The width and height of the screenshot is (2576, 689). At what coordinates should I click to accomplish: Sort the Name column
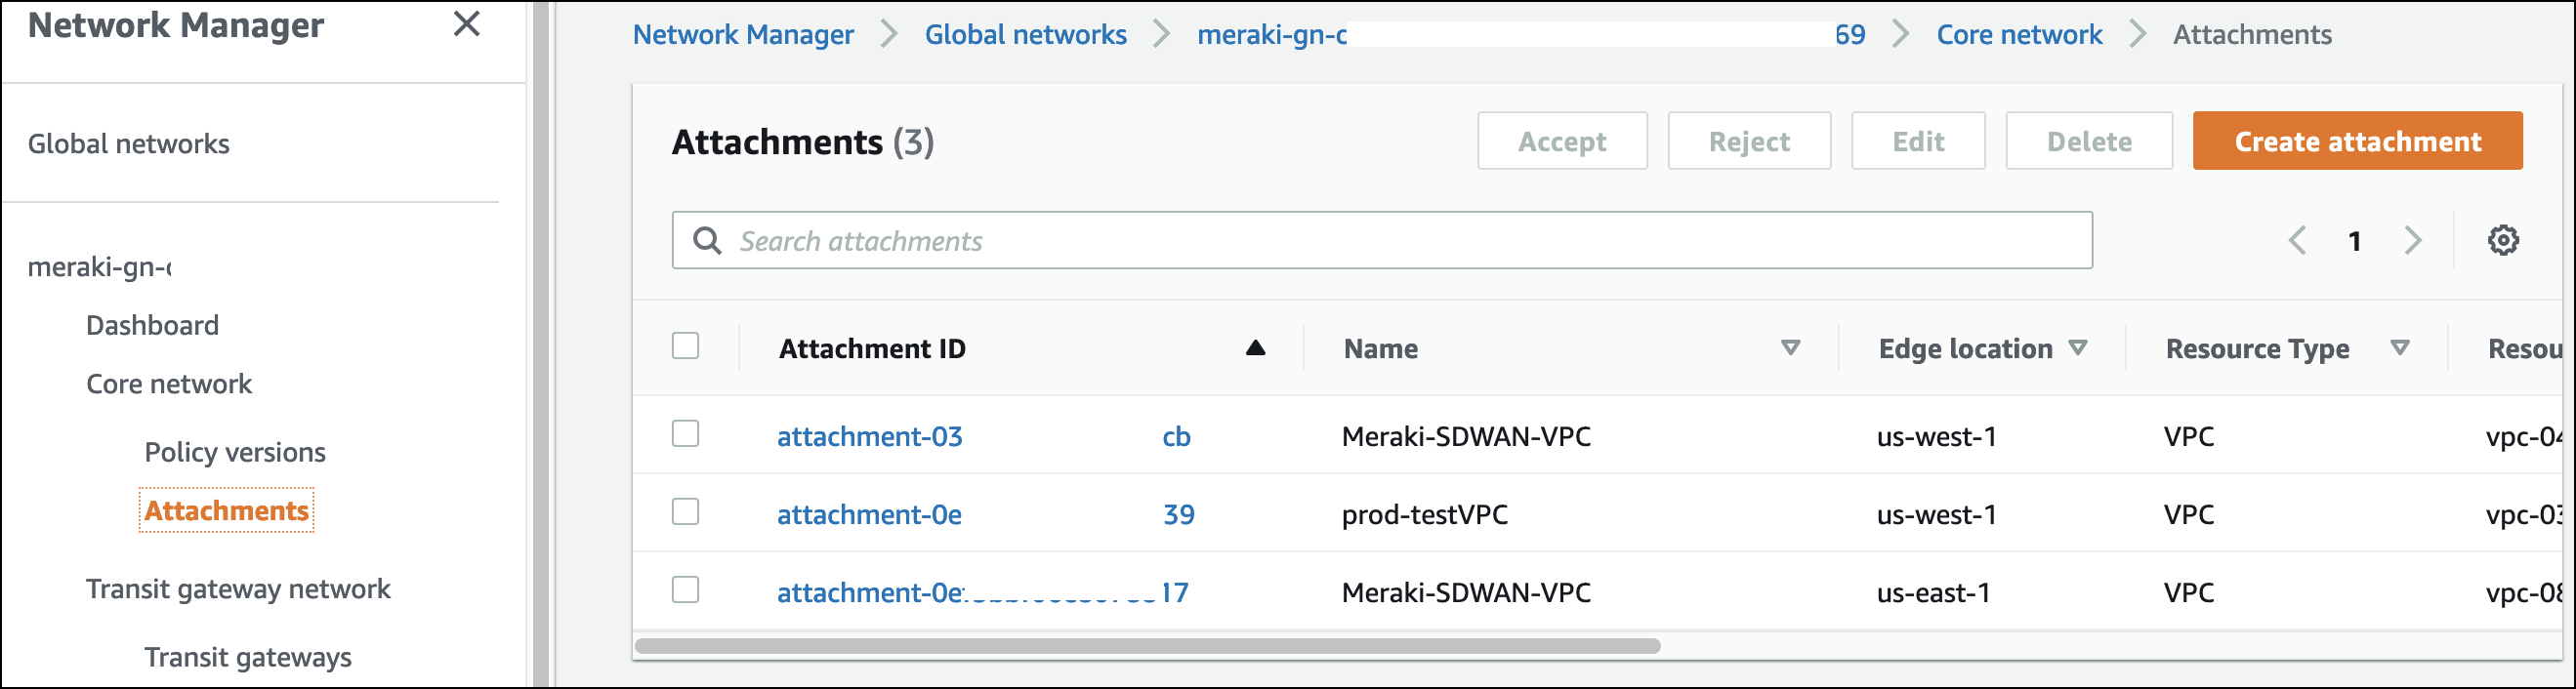[1790, 348]
